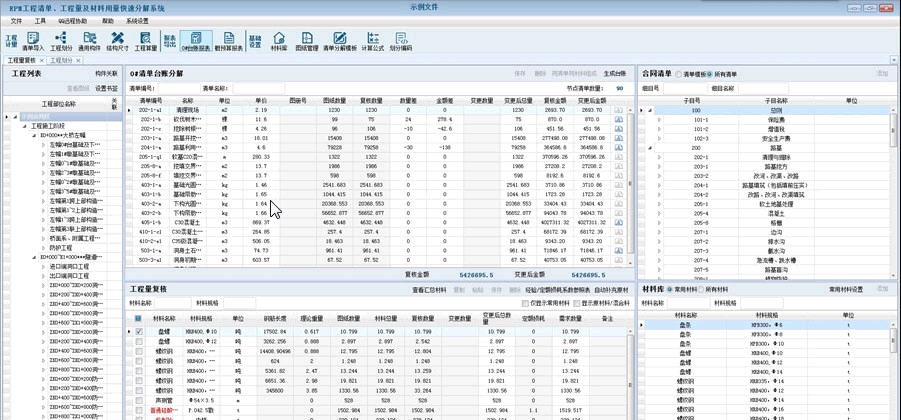This screenshot has height=420, width=901.
Task: Check the 盘螺 HRB400 Φ12 row checkbox
Action: [138, 341]
